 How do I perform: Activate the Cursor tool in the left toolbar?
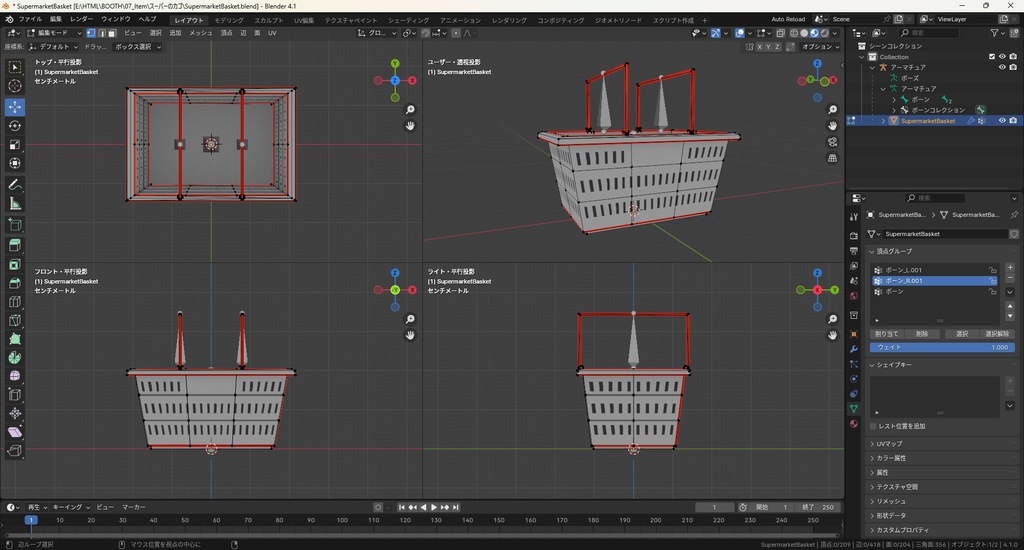tap(15, 86)
